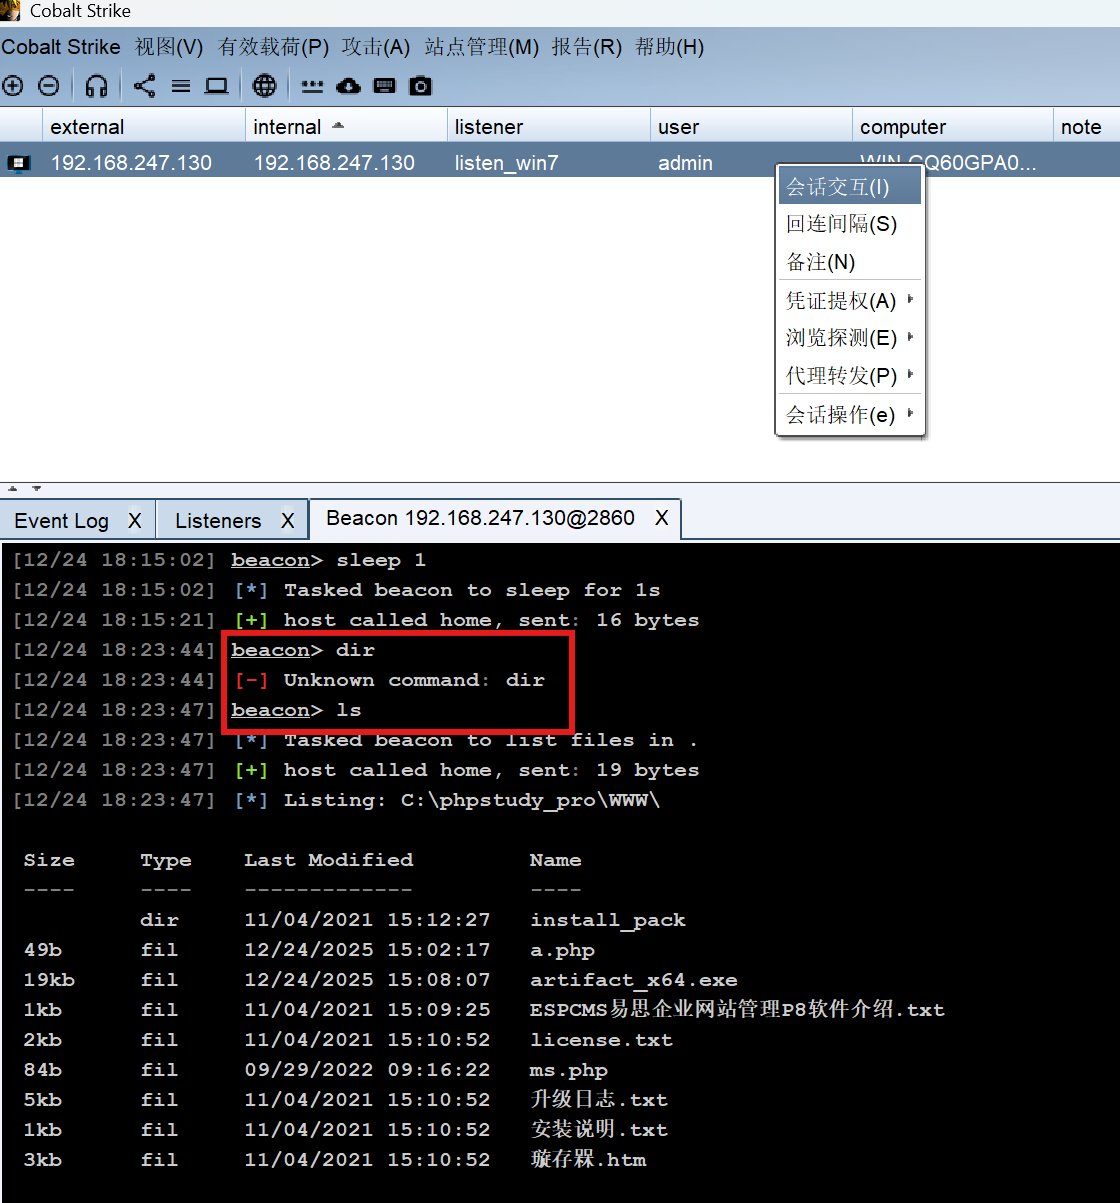Switch to session table view icon

(181, 87)
